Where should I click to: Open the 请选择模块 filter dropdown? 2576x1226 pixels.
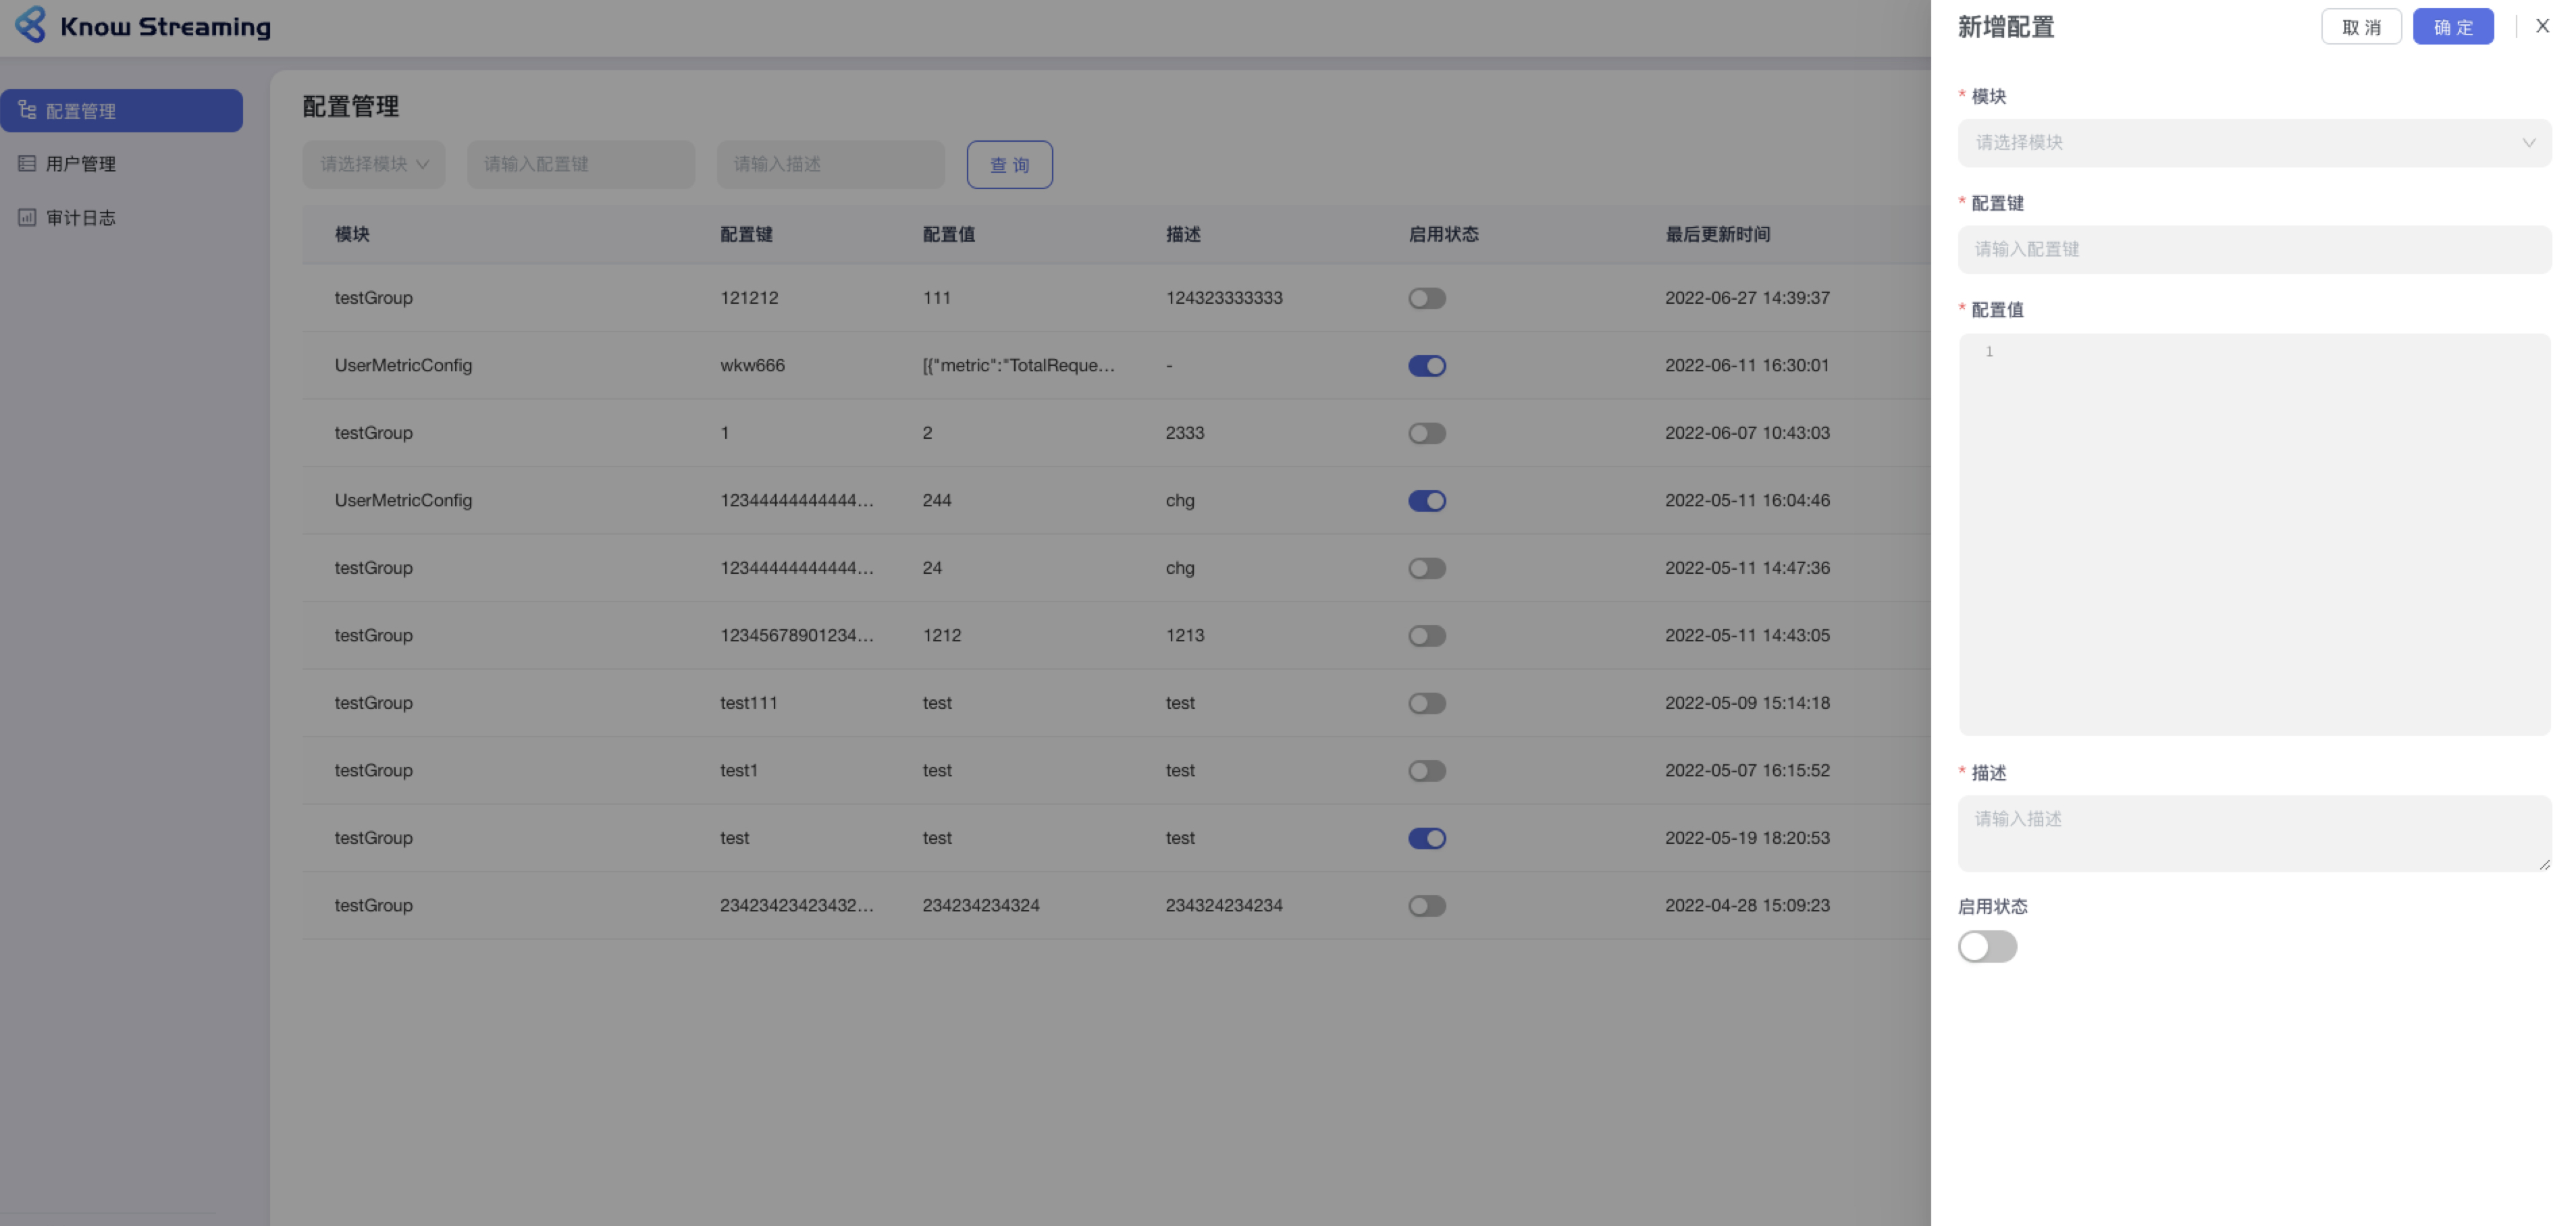364,165
